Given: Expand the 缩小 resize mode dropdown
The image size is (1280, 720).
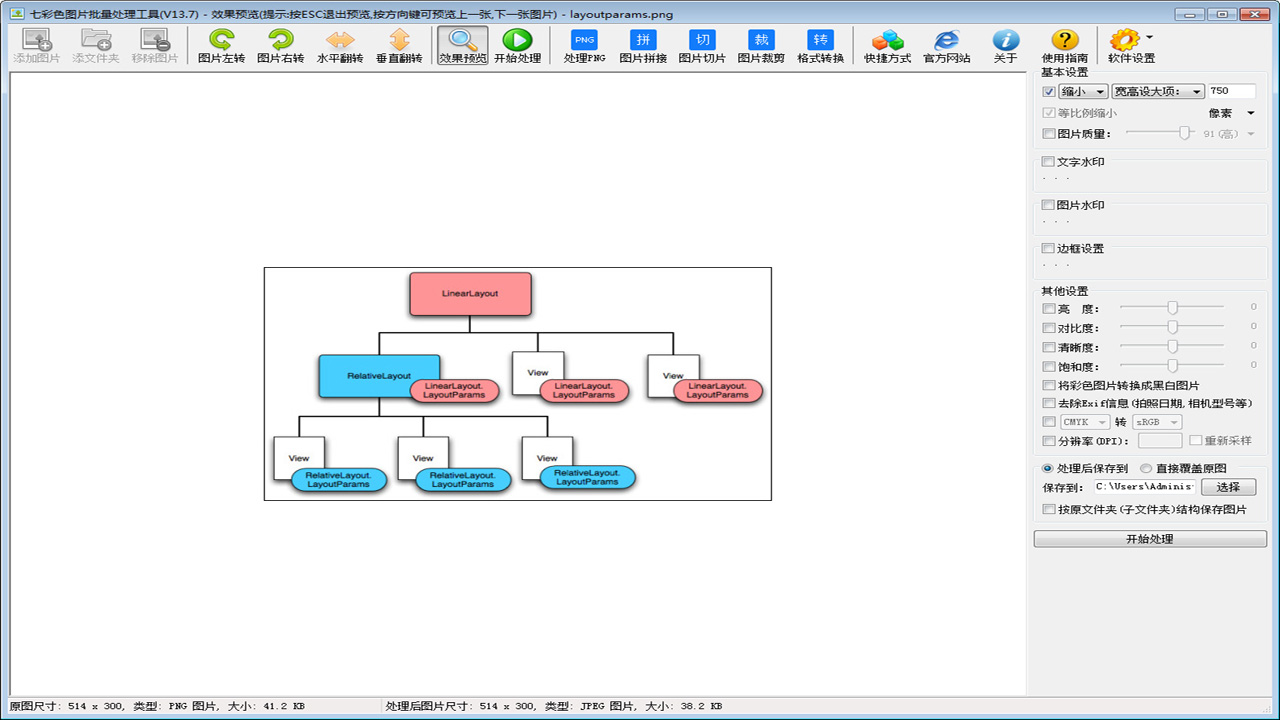Looking at the screenshot, I should (x=1082, y=91).
